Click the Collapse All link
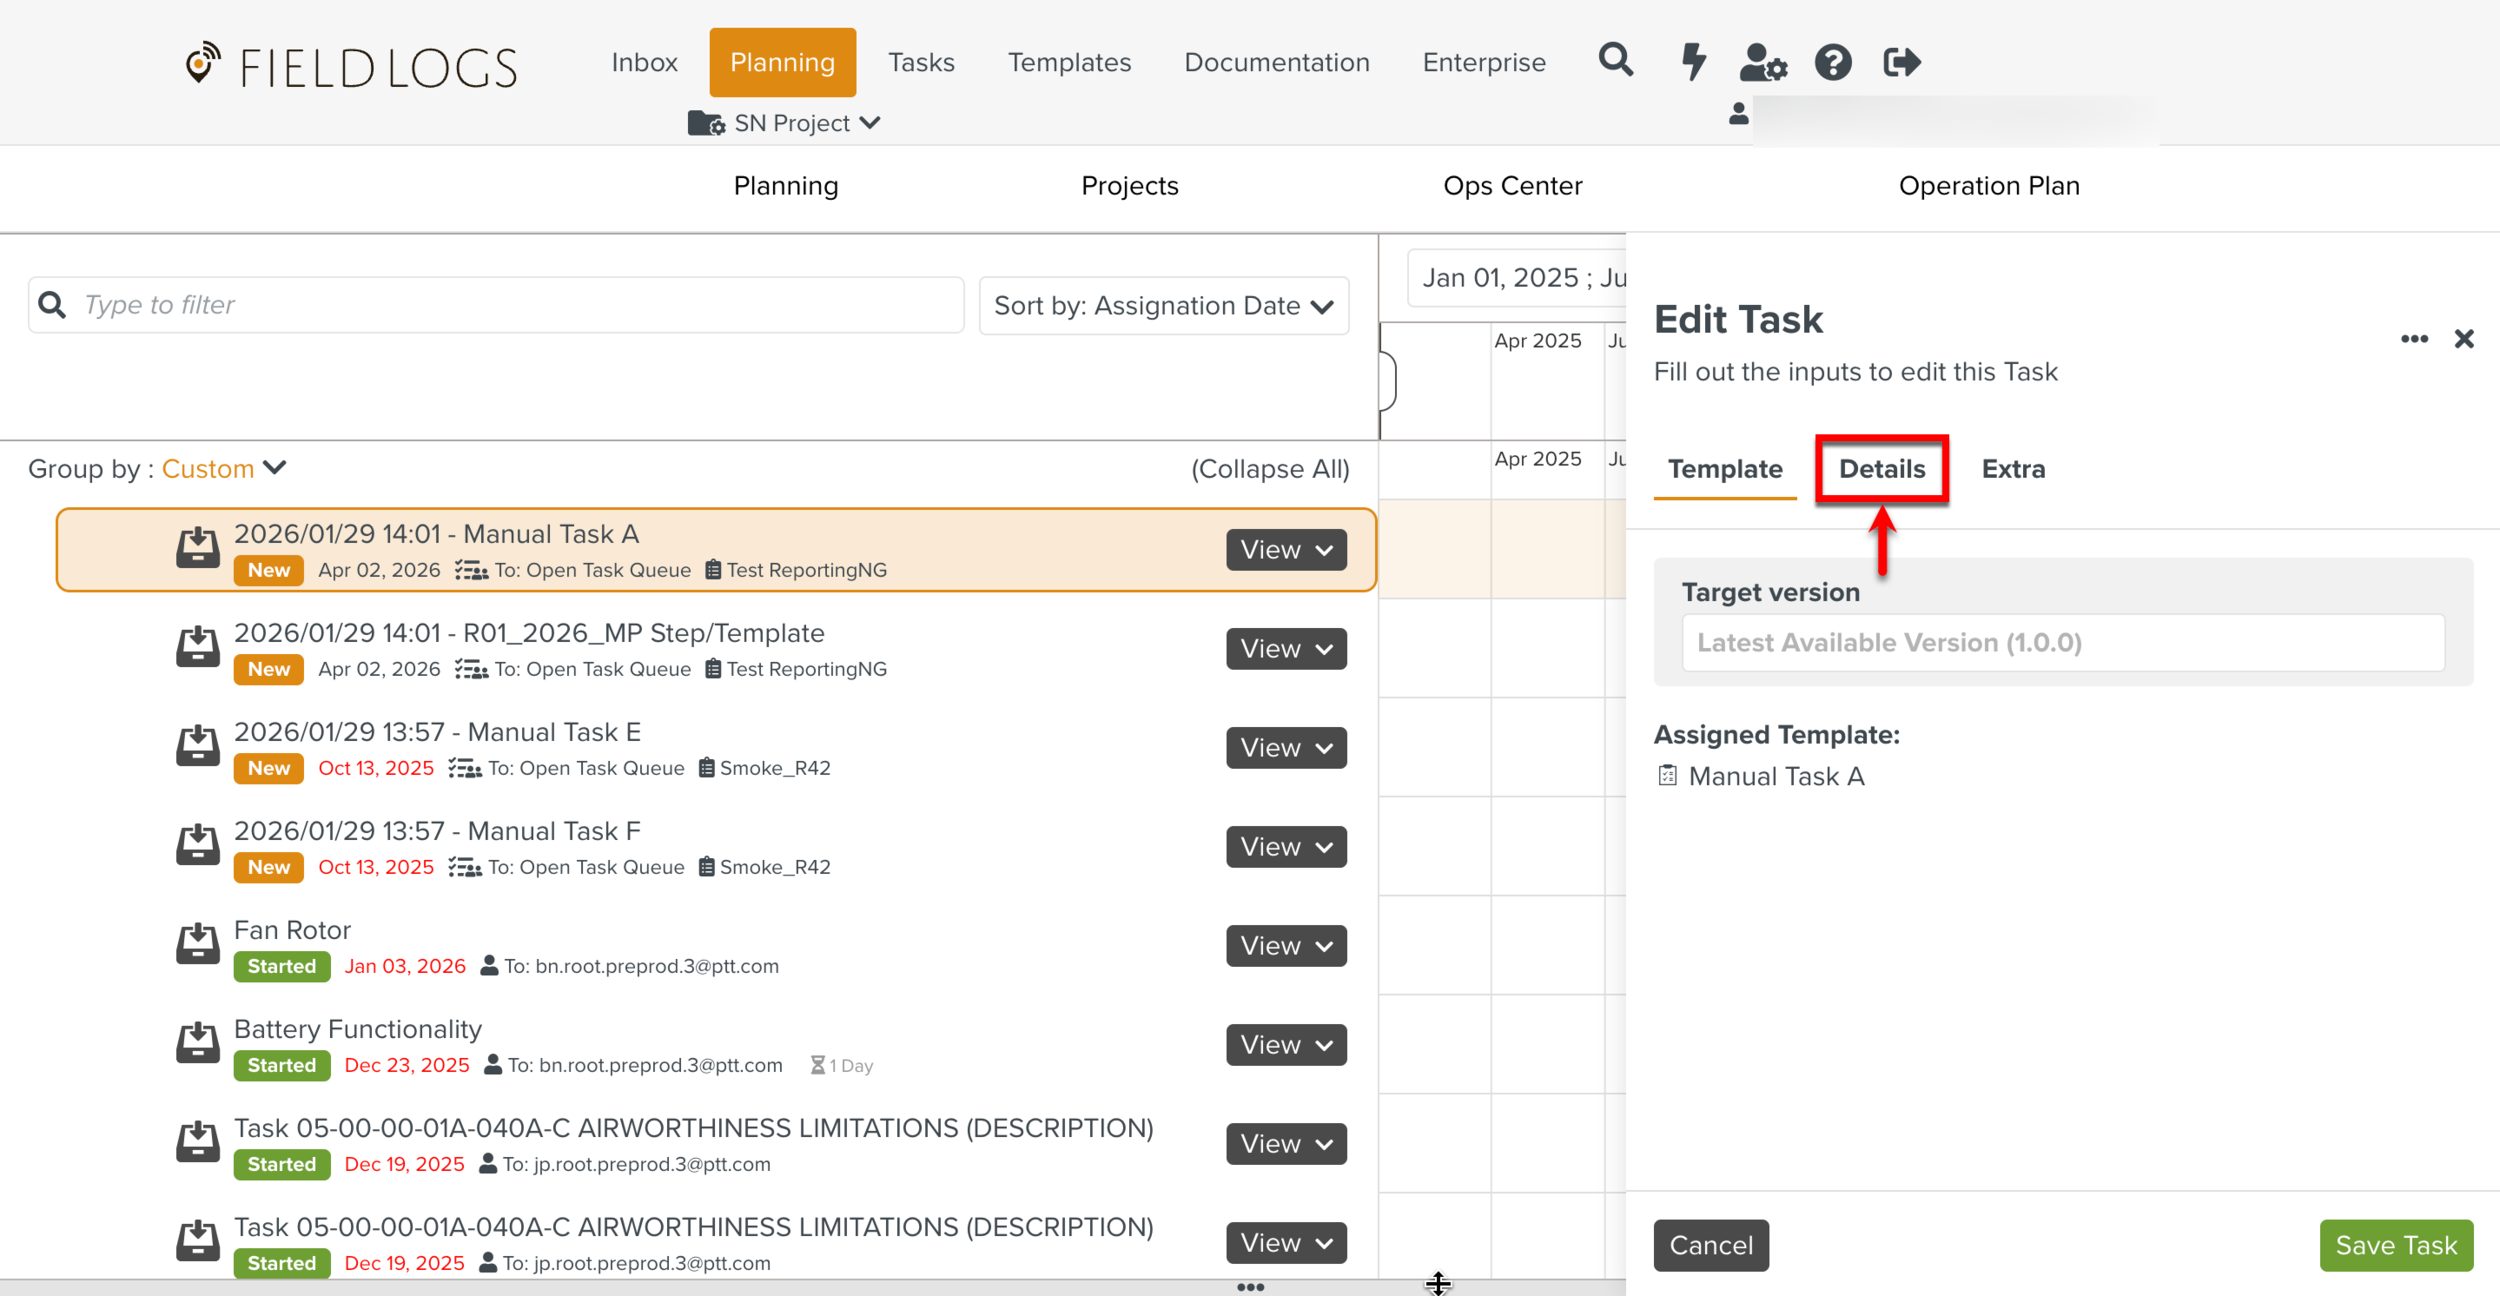 1269,468
